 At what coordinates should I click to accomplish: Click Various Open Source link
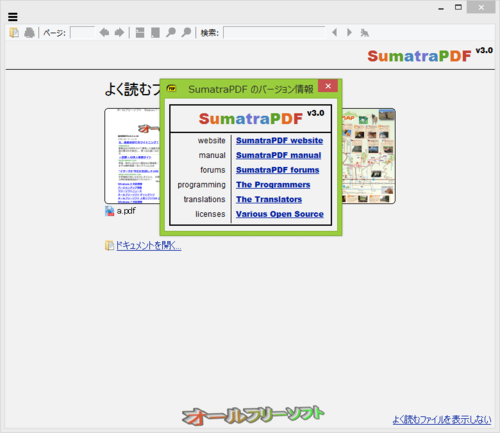(280, 214)
